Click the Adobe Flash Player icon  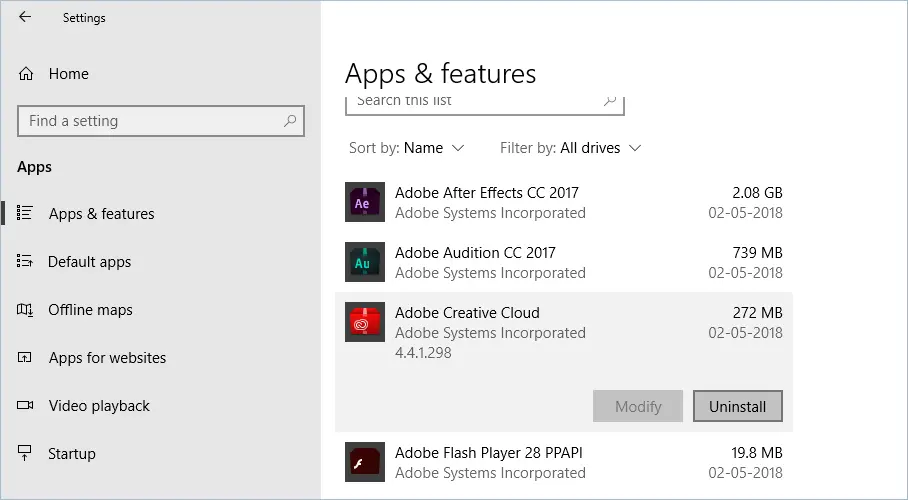click(364, 462)
